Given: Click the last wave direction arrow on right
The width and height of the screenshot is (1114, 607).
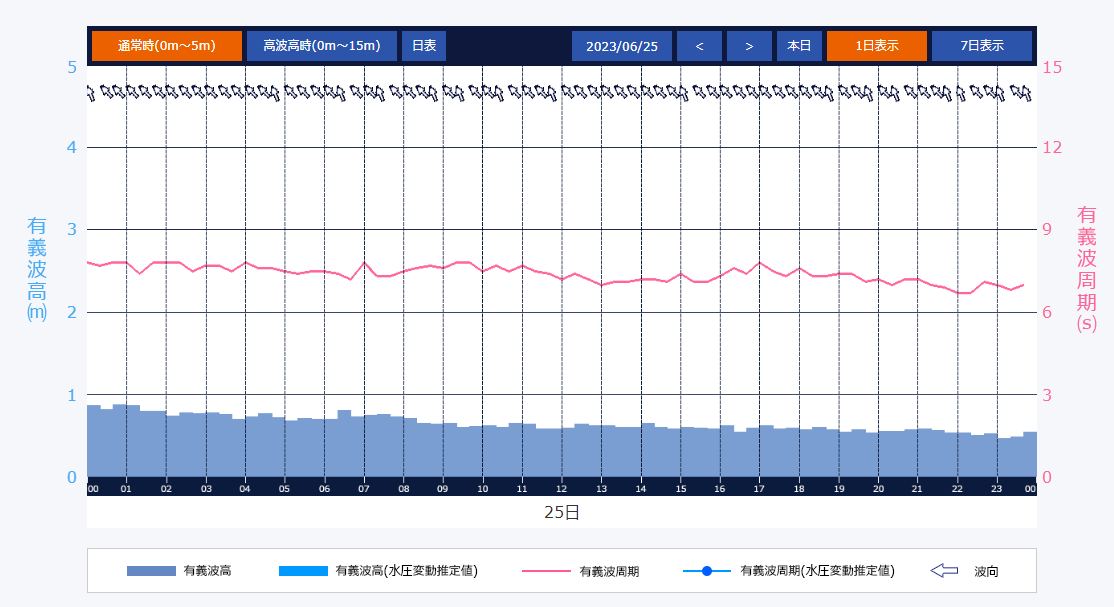Looking at the screenshot, I should pyautogui.click(x=1020, y=93).
